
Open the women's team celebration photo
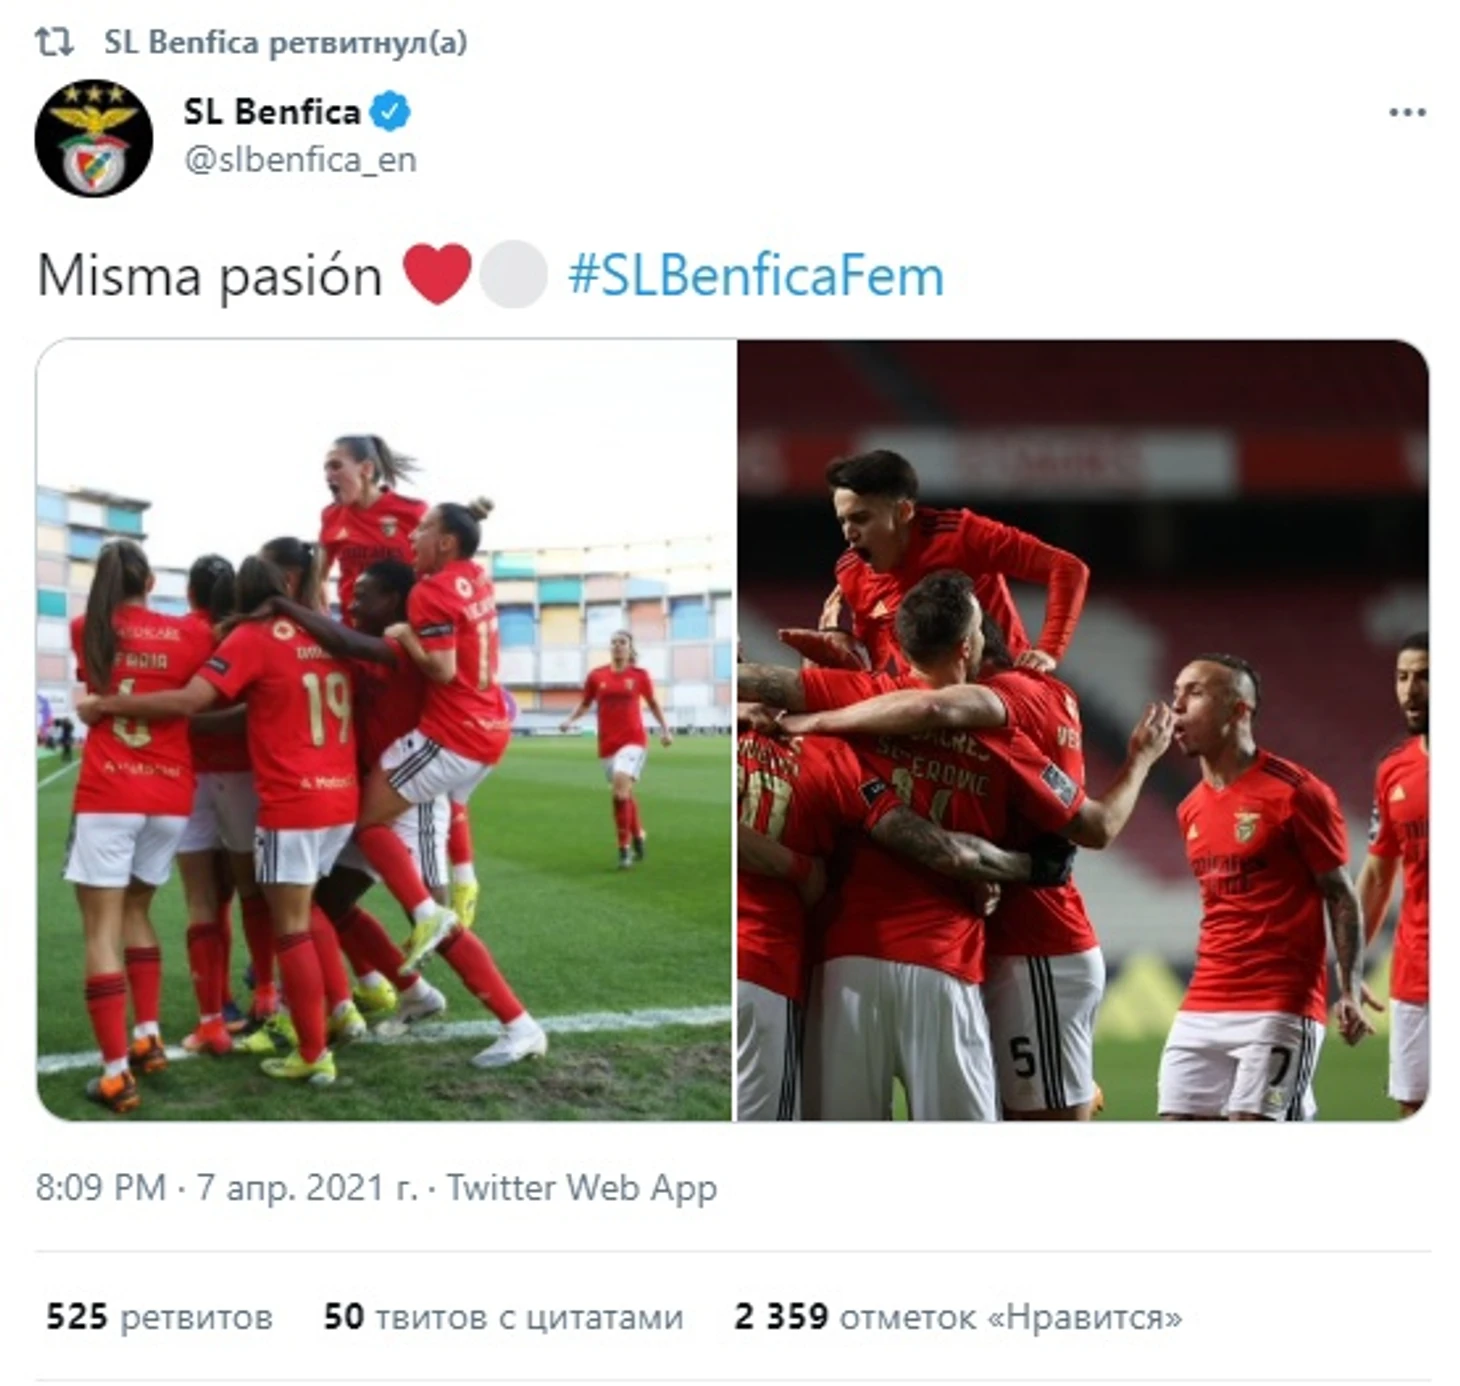pos(384,730)
